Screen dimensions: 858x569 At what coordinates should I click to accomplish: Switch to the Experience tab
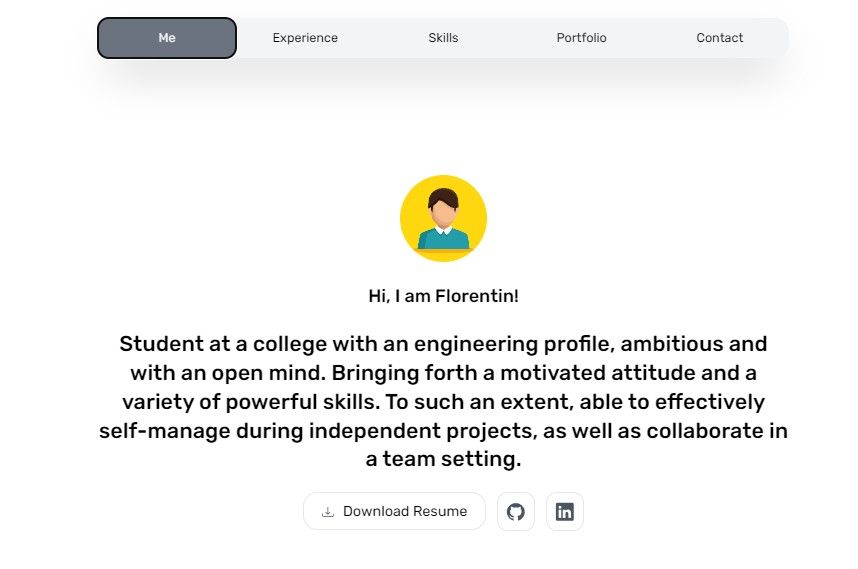coord(305,38)
